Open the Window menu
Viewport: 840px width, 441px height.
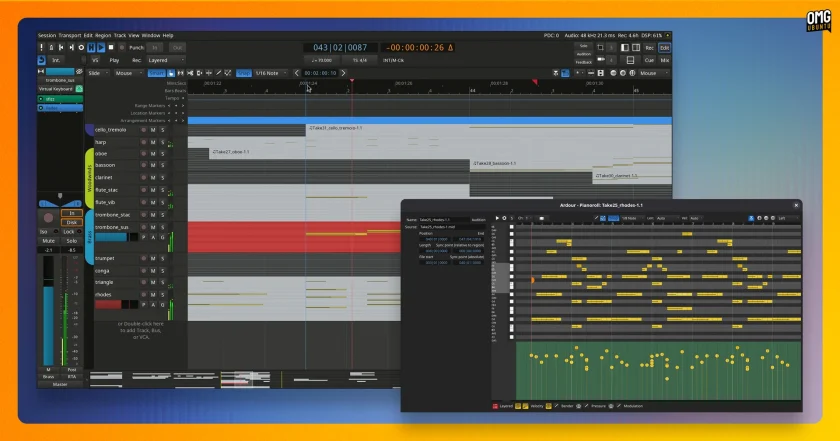coord(151,35)
